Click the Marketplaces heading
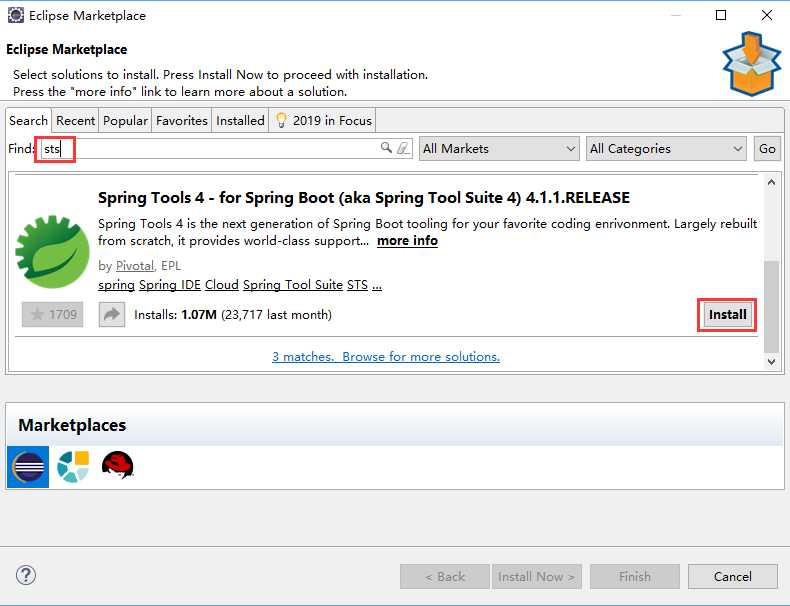790x606 pixels. tap(72, 425)
